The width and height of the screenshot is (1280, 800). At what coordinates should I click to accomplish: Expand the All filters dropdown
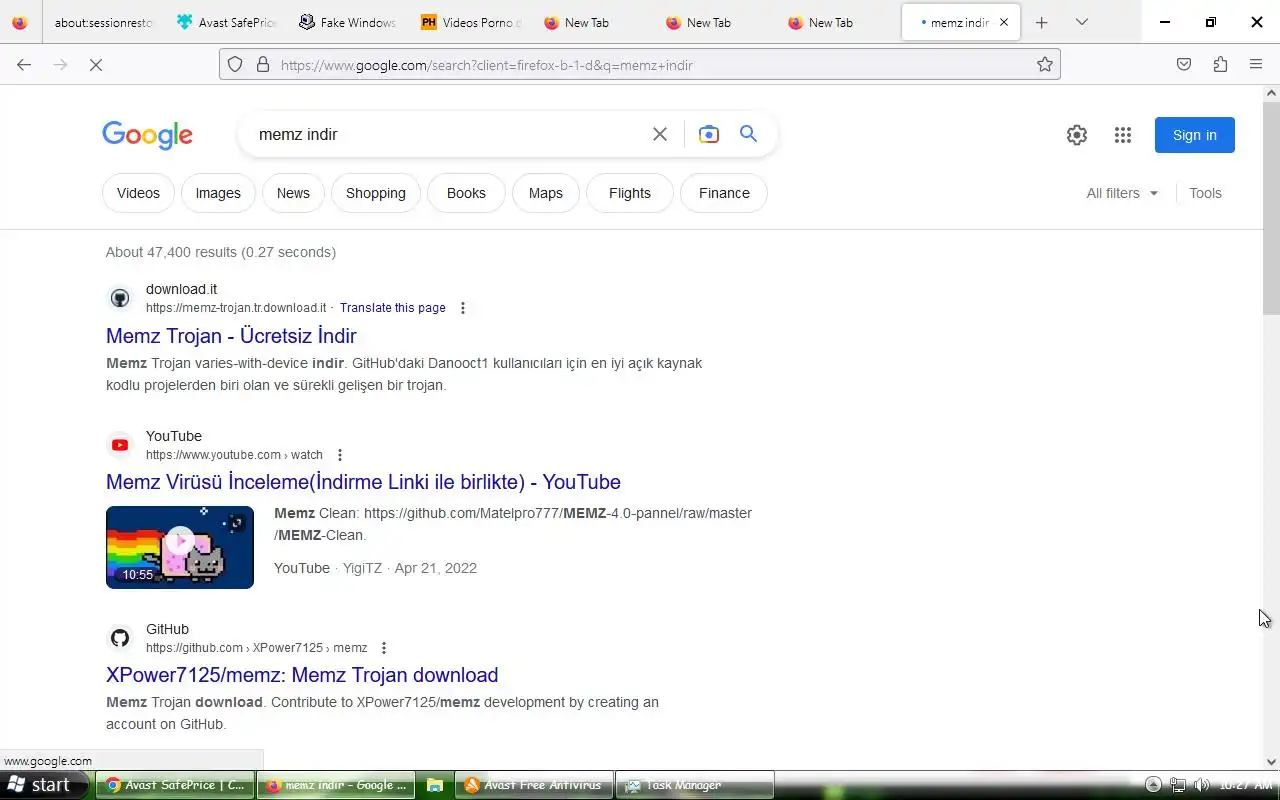pos(1122,193)
